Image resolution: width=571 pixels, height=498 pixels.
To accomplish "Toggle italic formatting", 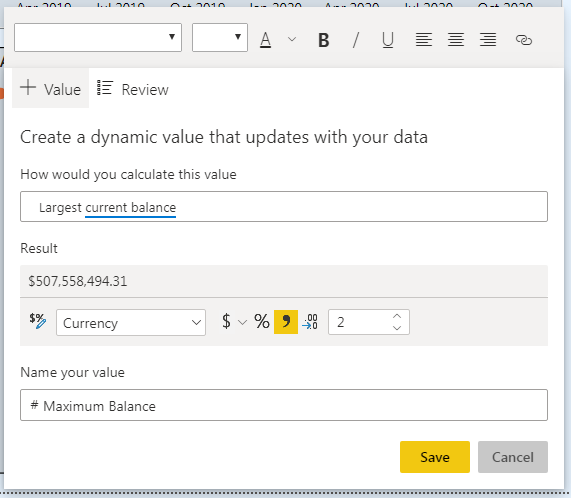I will click(x=356, y=40).
